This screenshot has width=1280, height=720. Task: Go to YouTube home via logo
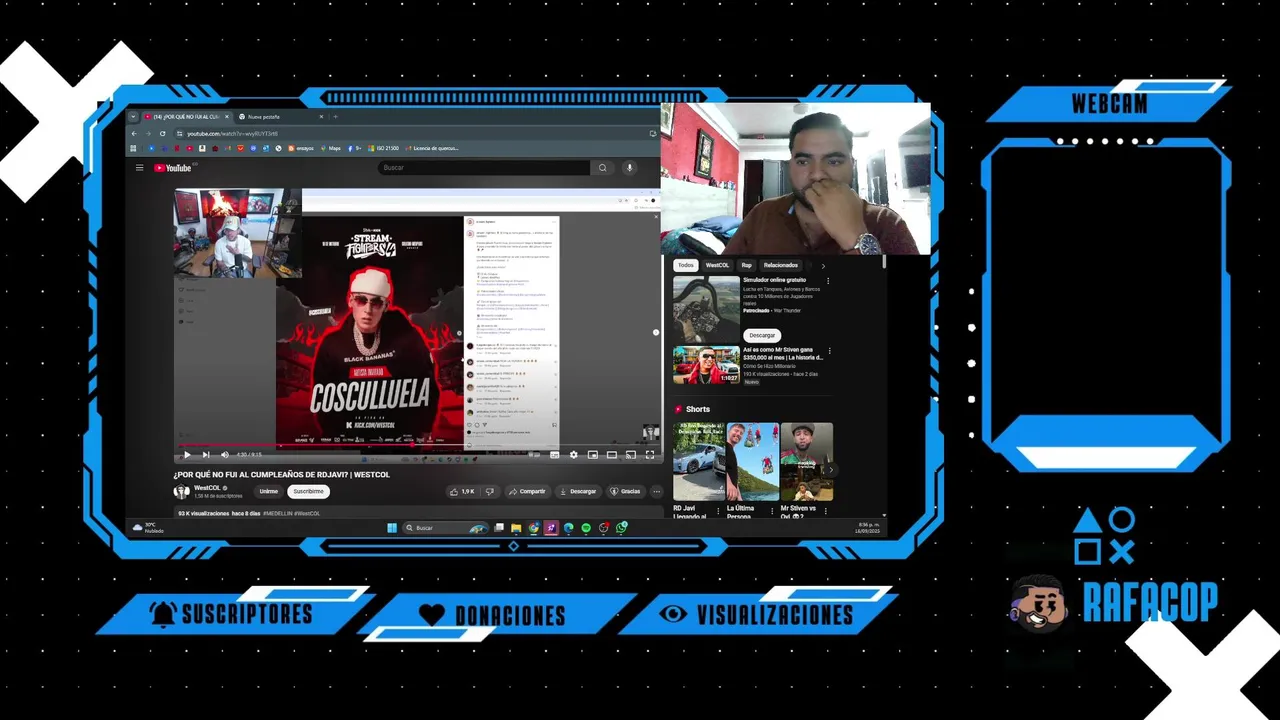[172, 168]
